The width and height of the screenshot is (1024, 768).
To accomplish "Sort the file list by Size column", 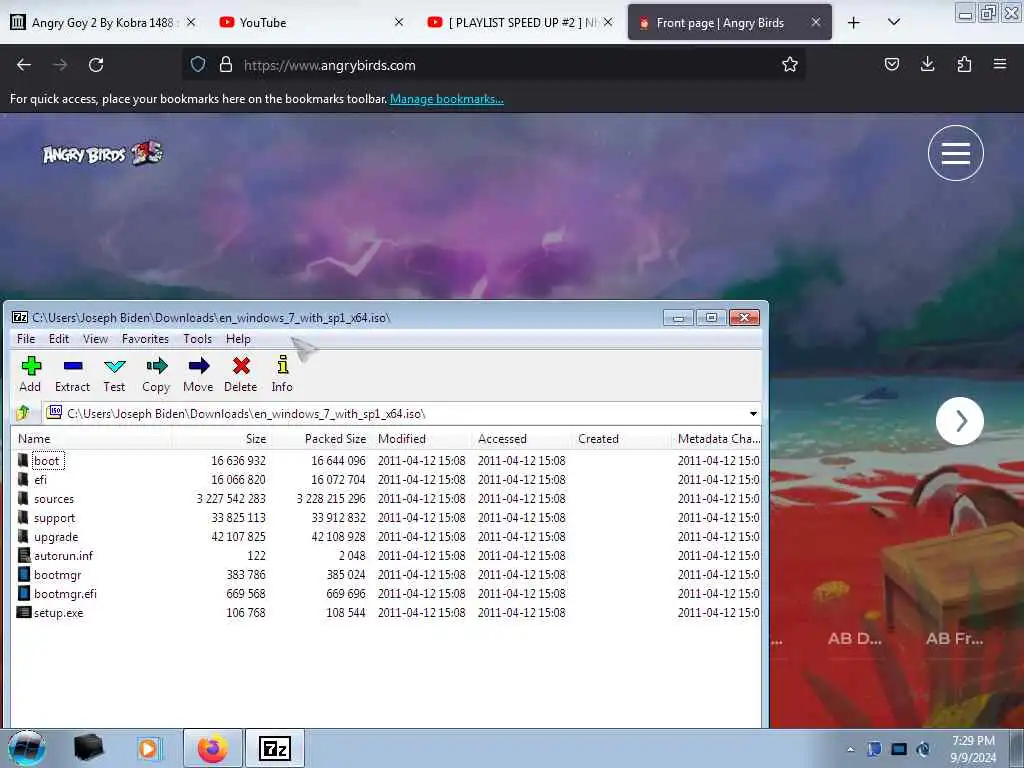I will tap(221, 439).
